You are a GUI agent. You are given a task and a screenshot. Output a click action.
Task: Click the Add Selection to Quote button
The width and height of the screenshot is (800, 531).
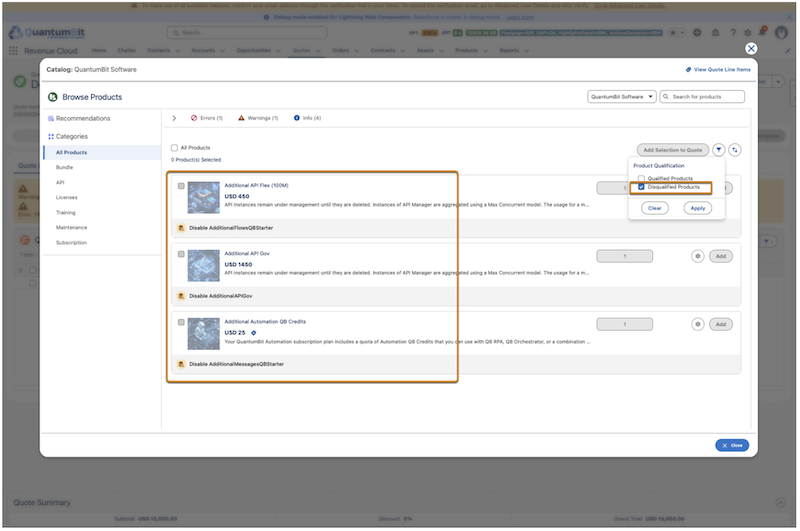[672, 150]
